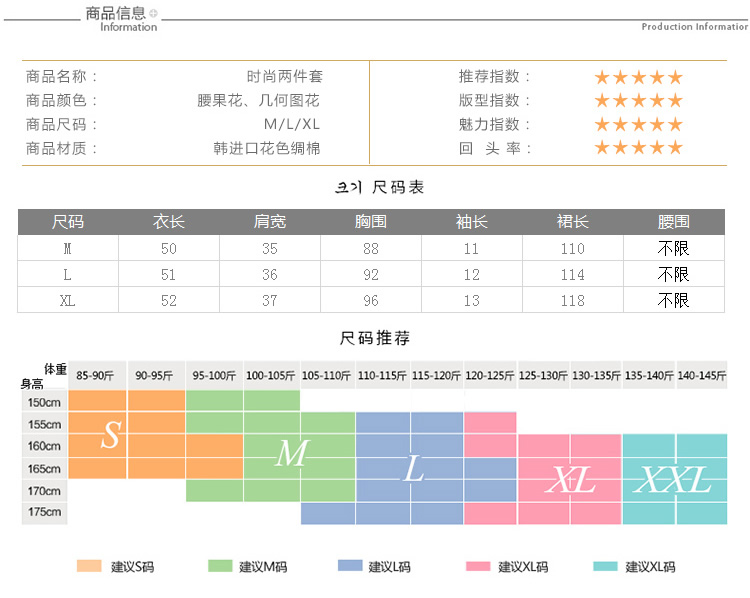Click the 胸围 column header
This screenshot has width=750, height=598.
370,222
